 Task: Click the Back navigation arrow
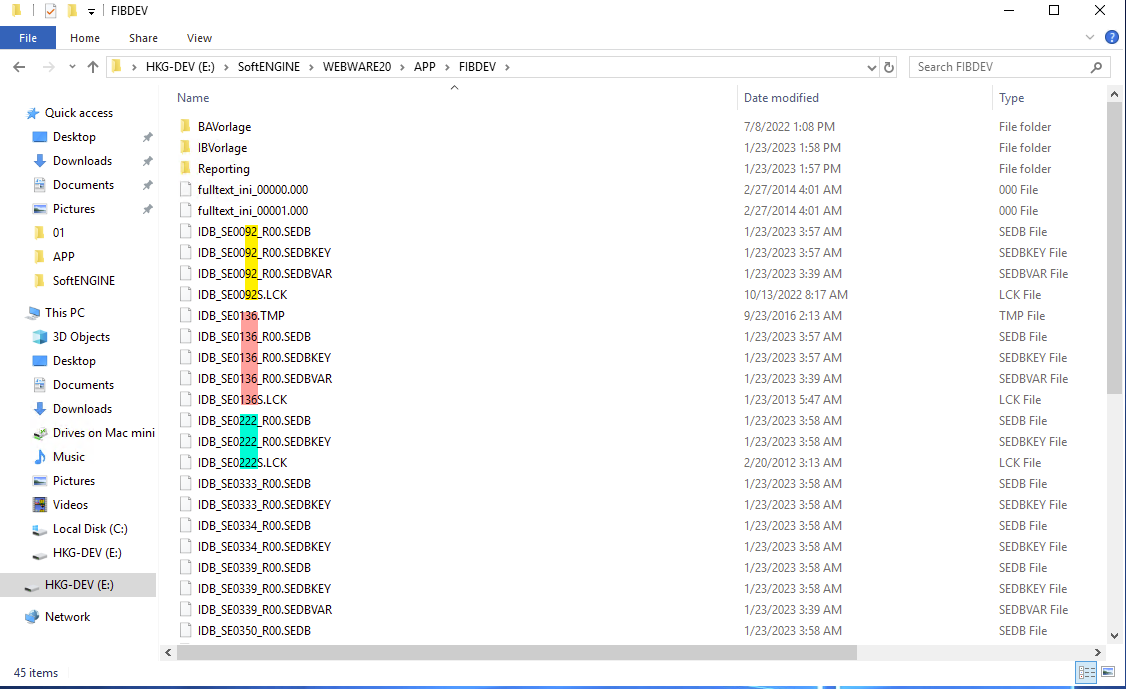(19, 67)
